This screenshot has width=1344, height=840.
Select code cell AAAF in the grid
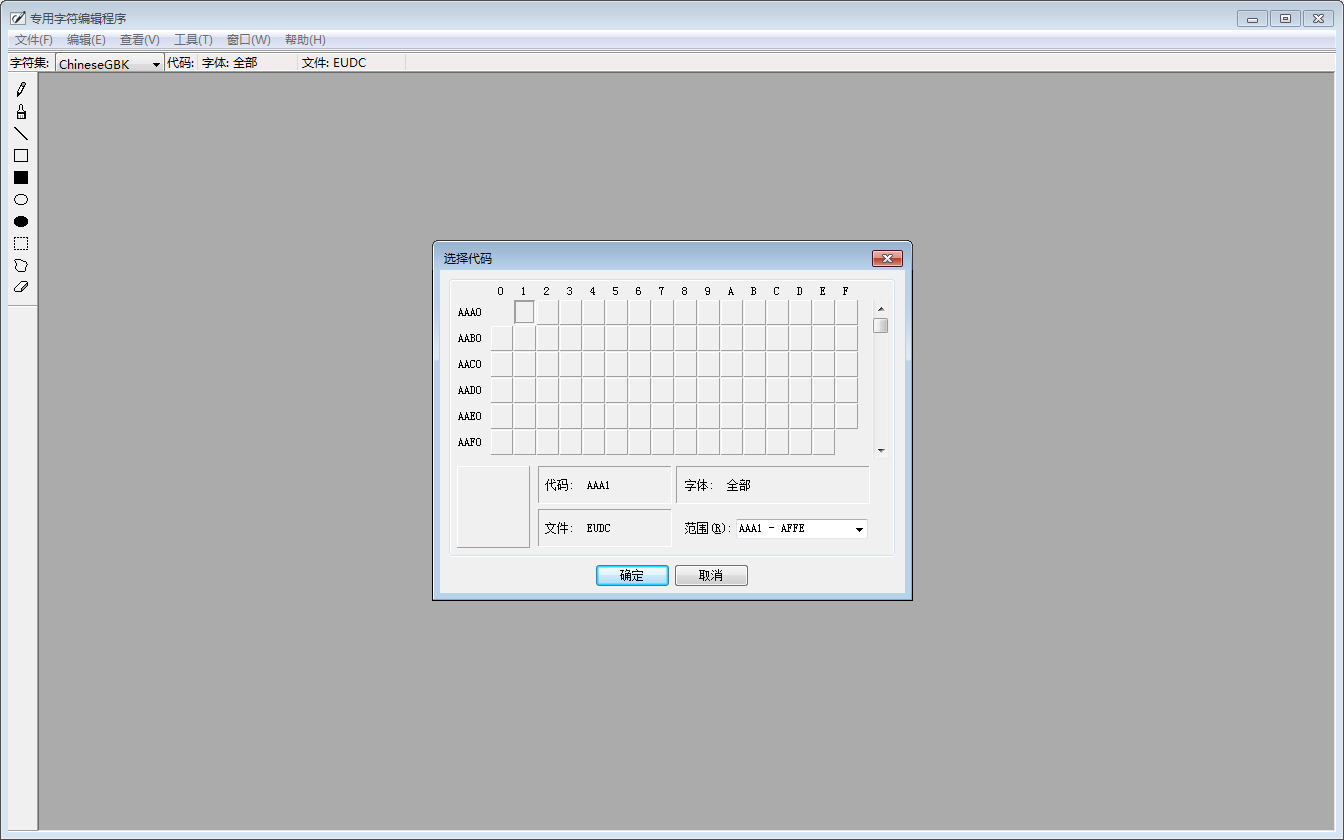pyautogui.click(x=846, y=312)
